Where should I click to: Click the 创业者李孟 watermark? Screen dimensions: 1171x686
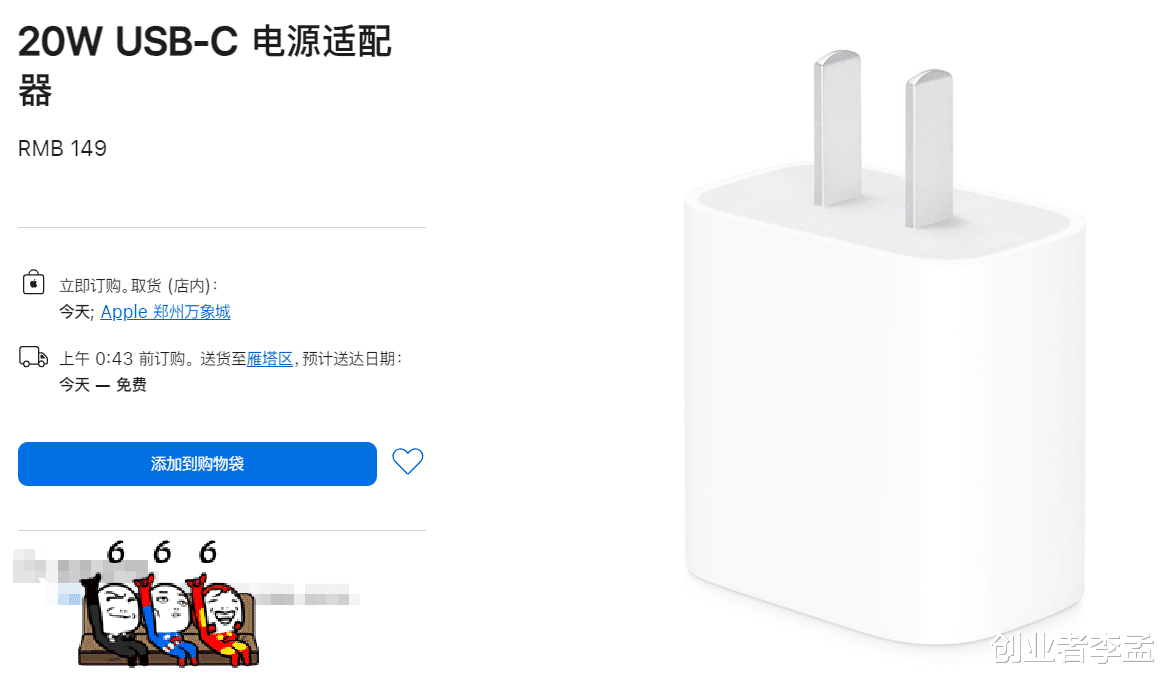click(1072, 647)
